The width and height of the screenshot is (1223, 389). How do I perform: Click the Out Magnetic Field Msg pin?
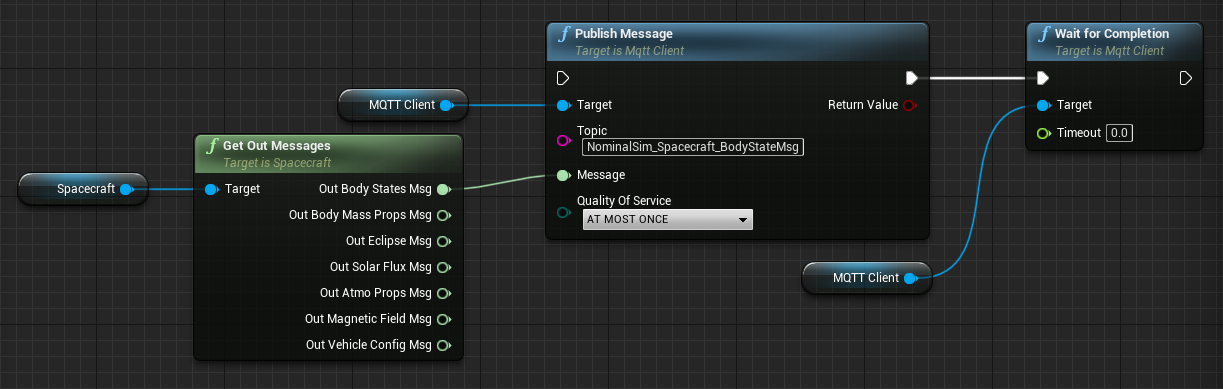[x=443, y=319]
